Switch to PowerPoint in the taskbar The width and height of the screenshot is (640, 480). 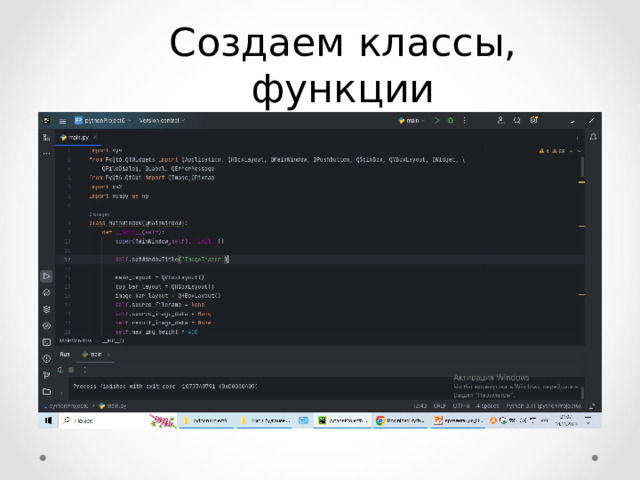(458, 420)
